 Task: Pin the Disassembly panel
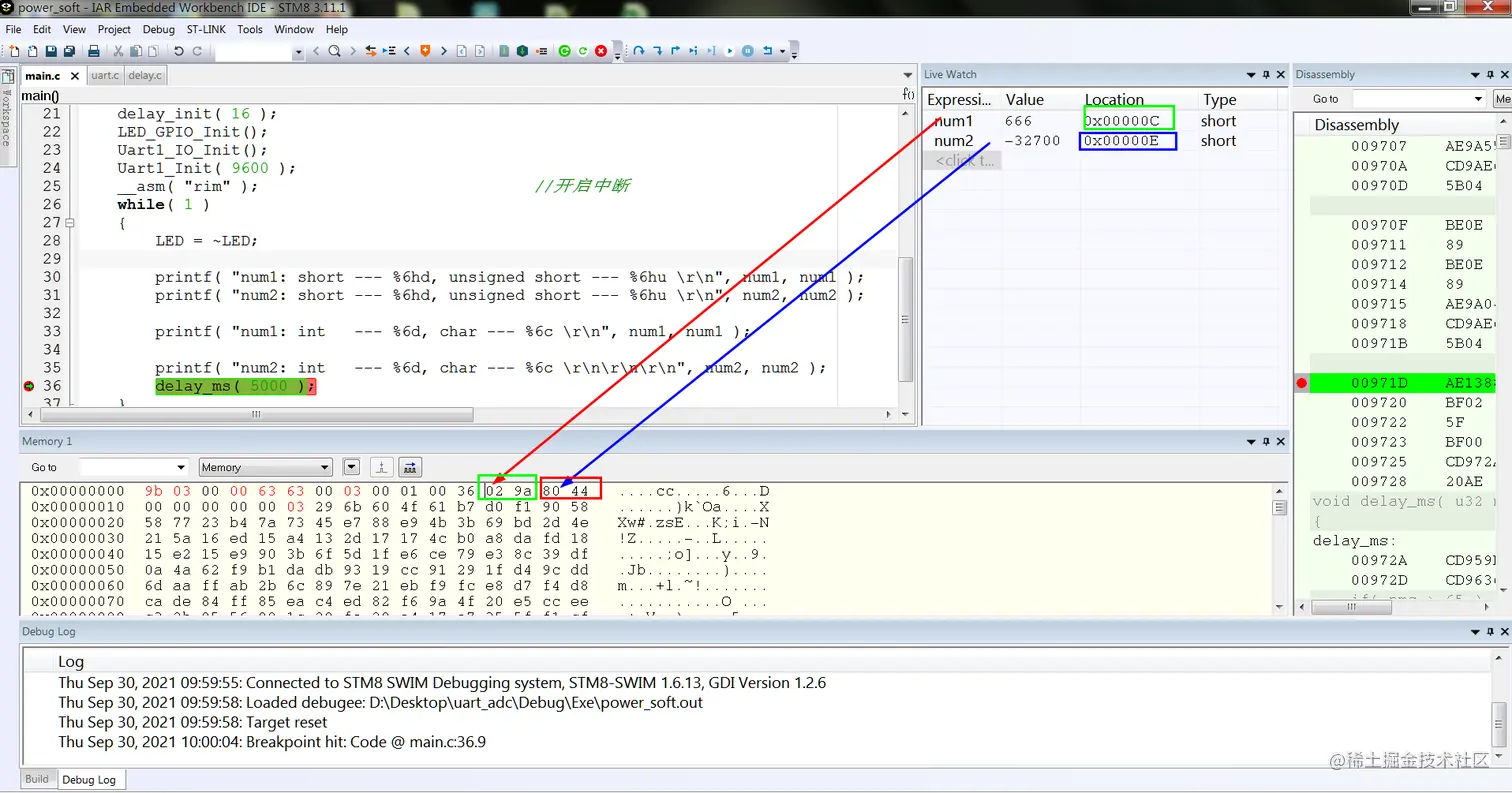[1489, 74]
